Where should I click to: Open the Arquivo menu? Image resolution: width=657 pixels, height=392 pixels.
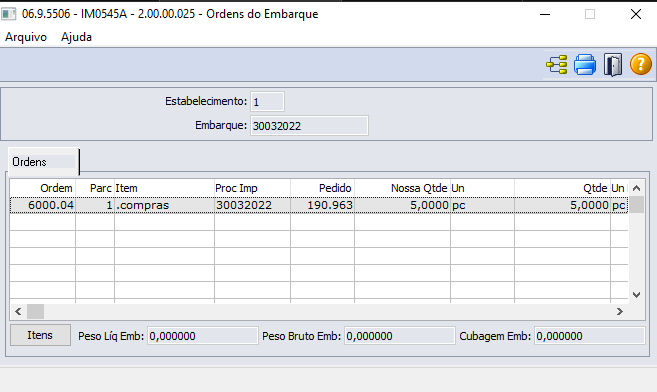(x=26, y=37)
